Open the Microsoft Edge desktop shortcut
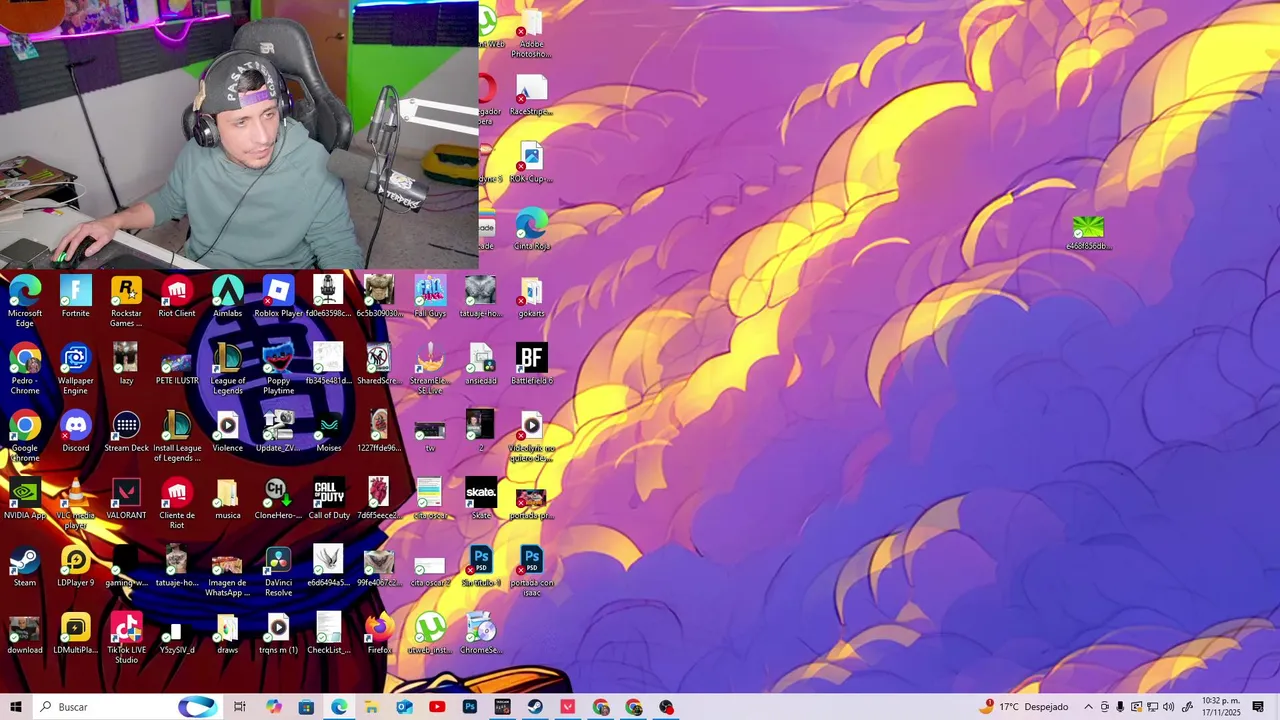Screen dimensions: 1280x720 point(25,300)
